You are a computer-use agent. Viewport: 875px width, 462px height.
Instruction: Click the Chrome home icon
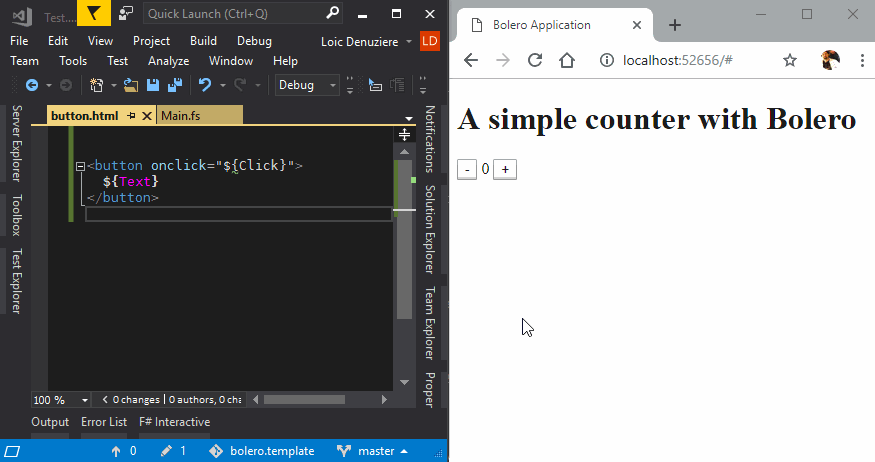click(567, 60)
